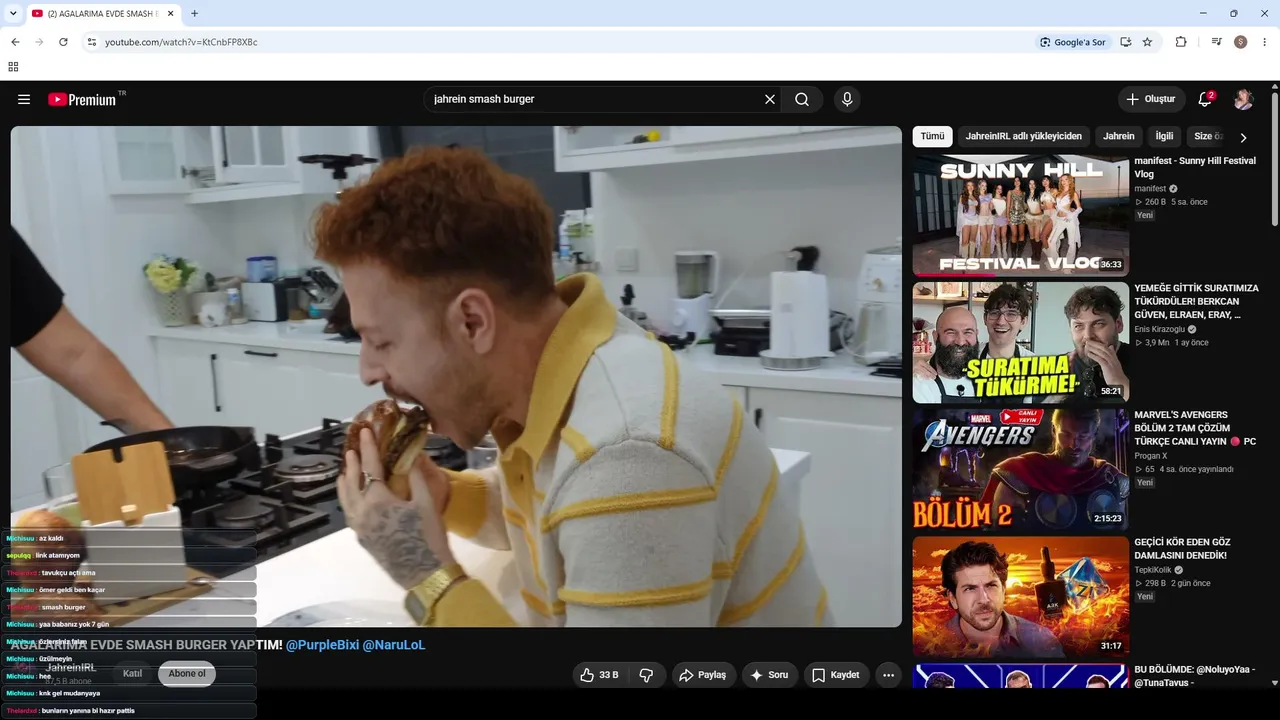Image resolution: width=1280 pixels, height=720 pixels.
Task: Click the Google'a Sor button
Action: click(x=1073, y=42)
